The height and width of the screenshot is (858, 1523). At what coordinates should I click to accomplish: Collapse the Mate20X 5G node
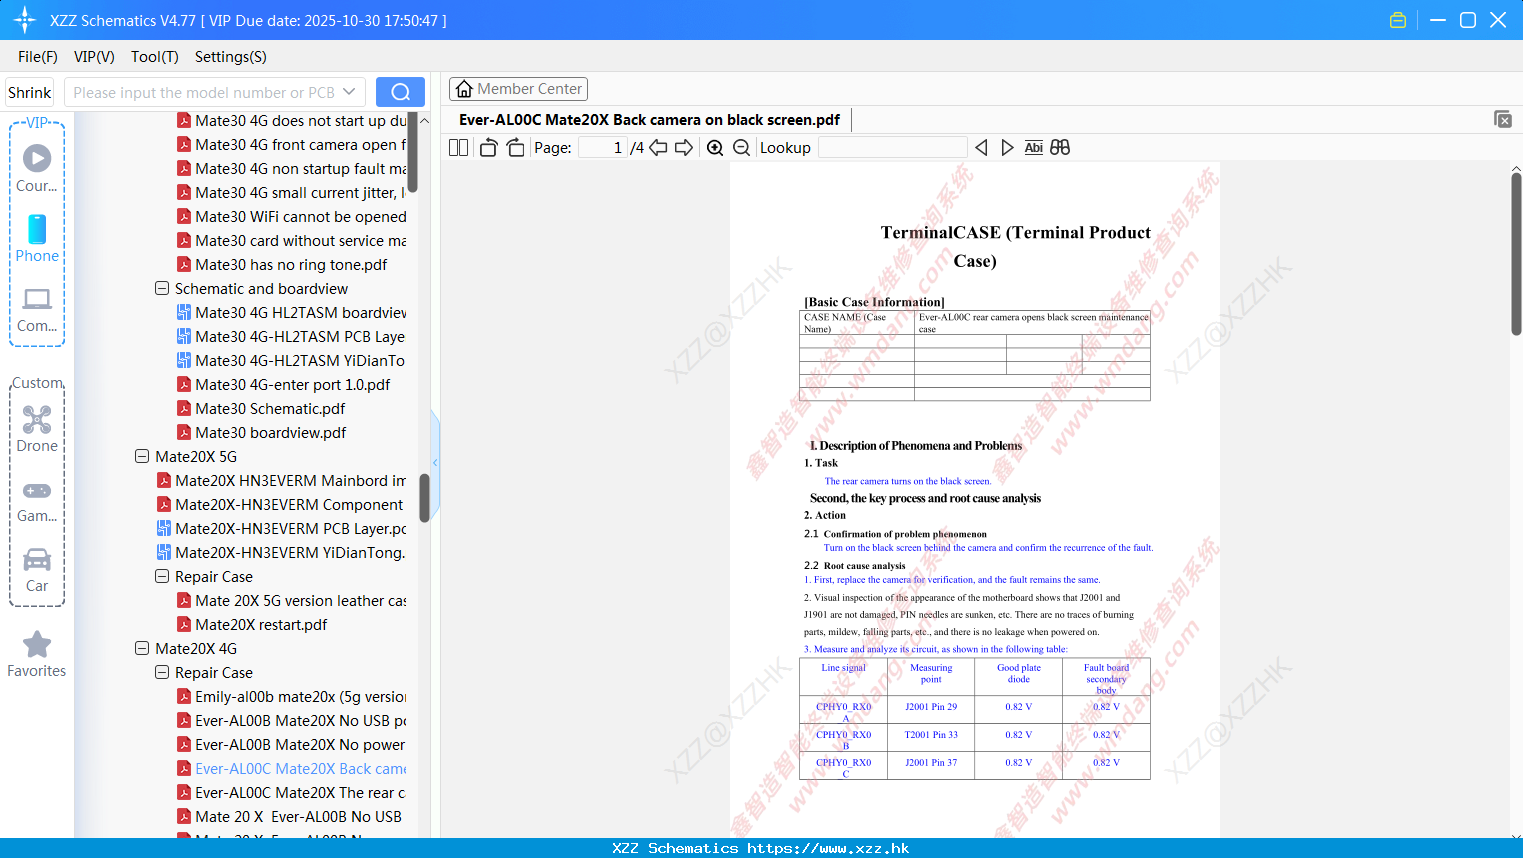pos(142,456)
